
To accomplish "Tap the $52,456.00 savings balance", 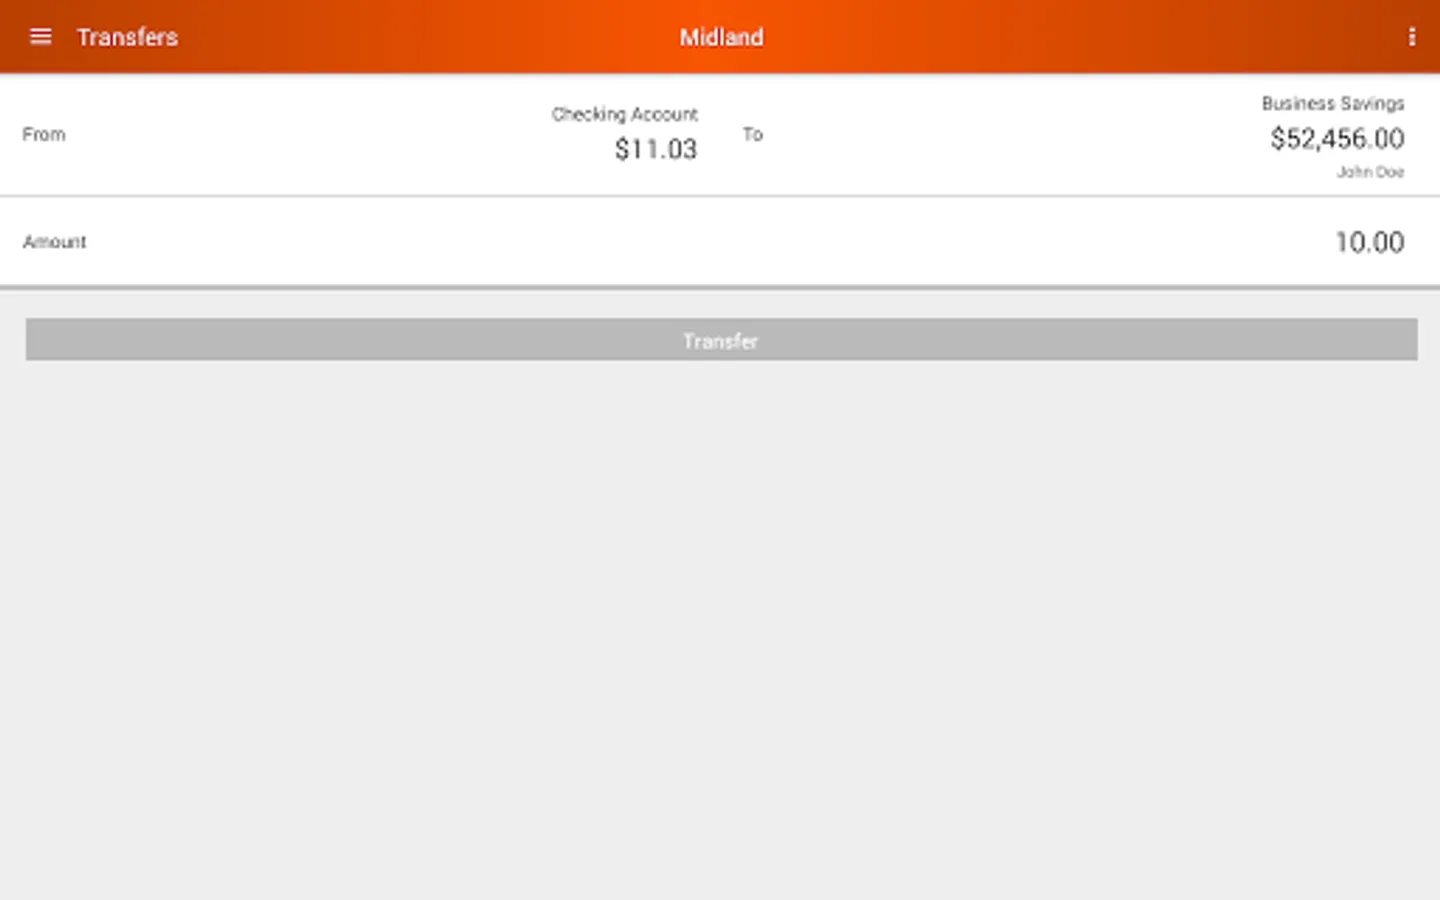I will coord(1337,139).
